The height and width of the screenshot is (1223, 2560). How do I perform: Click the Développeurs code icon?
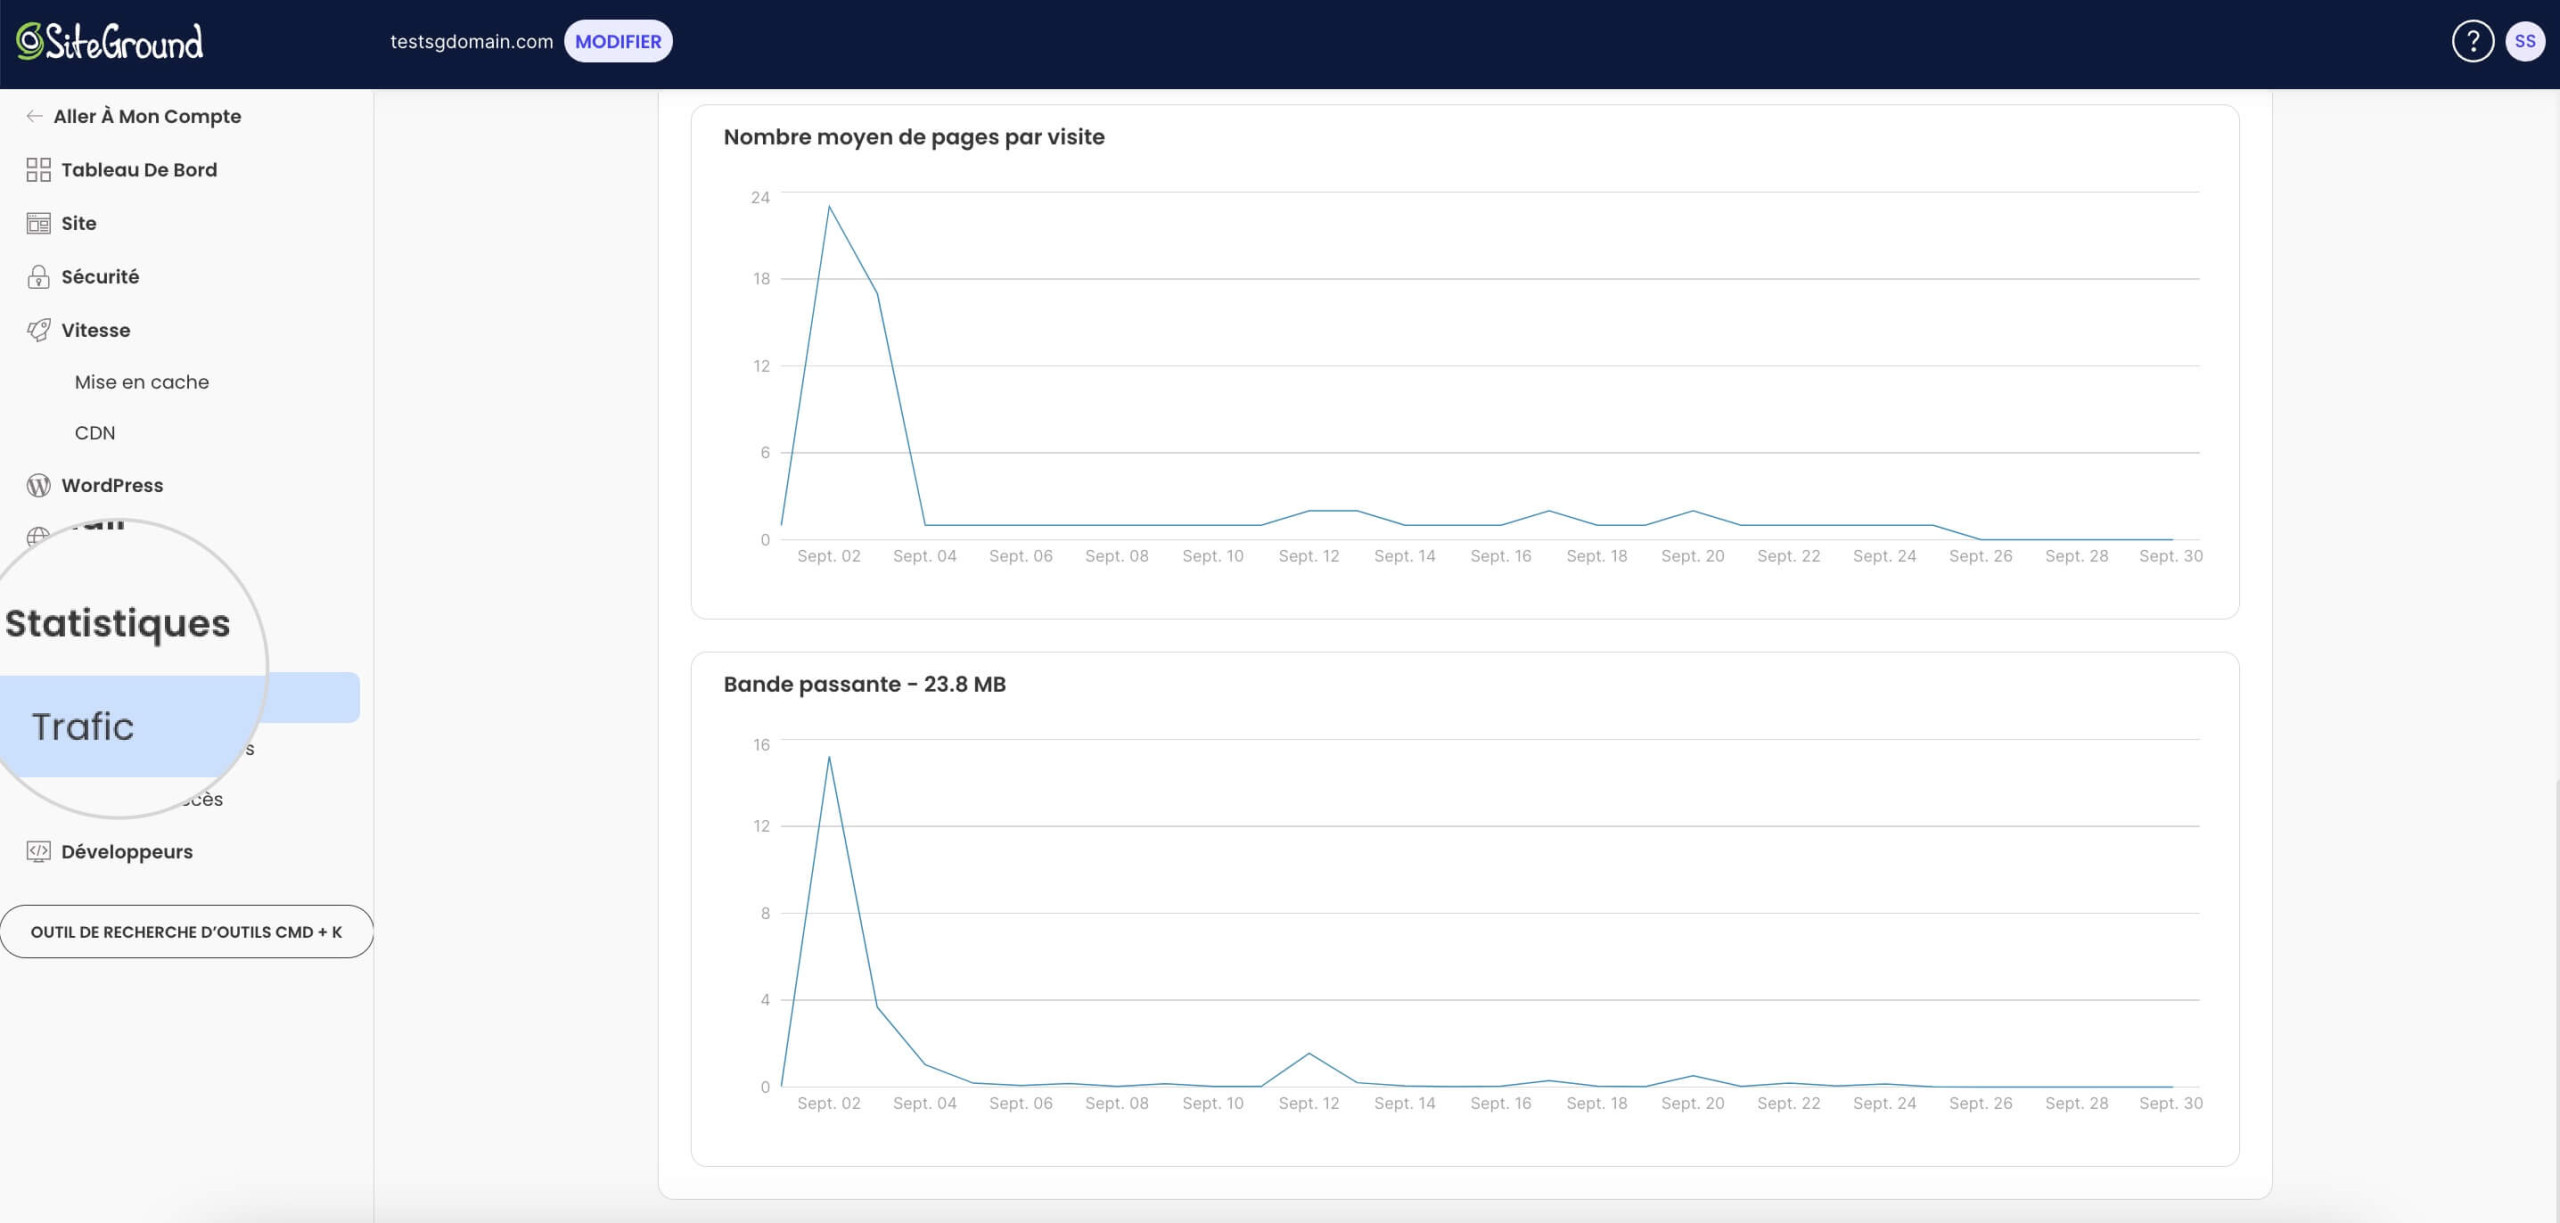tap(38, 852)
